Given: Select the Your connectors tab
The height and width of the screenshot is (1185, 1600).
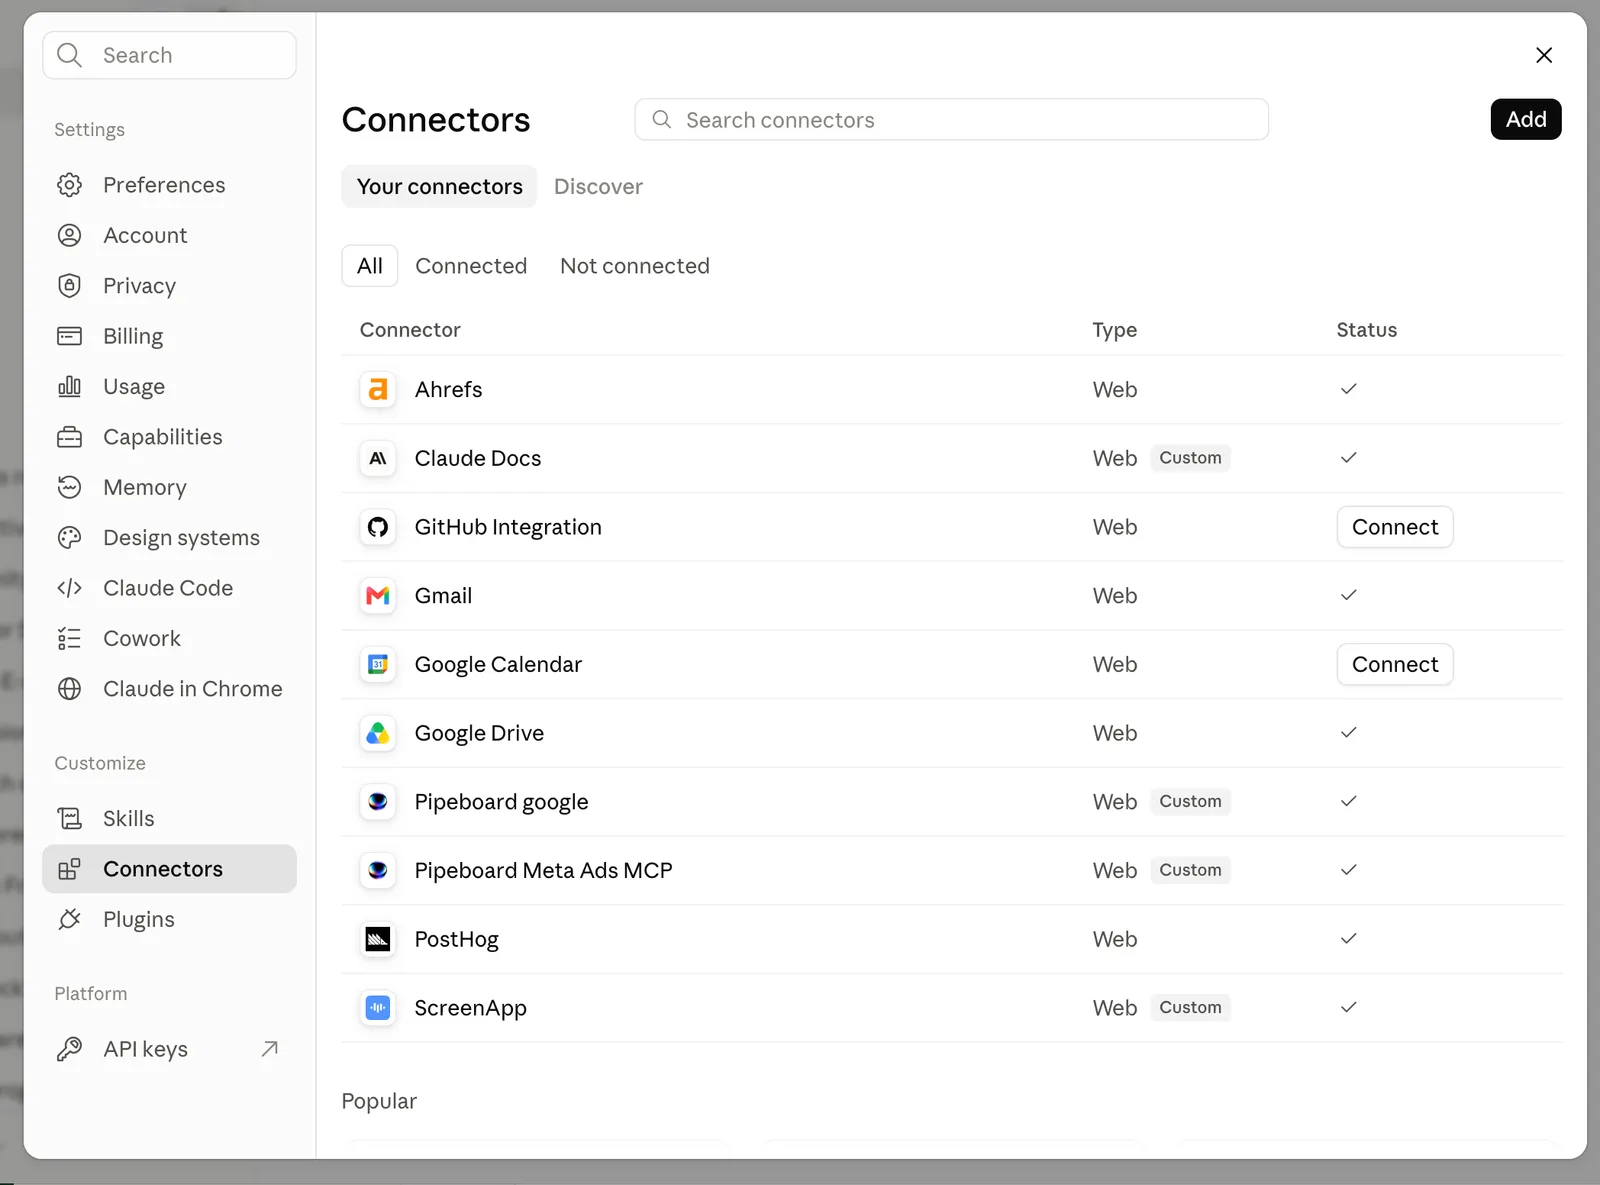Looking at the screenshot, I should pyautogui.click(x=440, y=187).
